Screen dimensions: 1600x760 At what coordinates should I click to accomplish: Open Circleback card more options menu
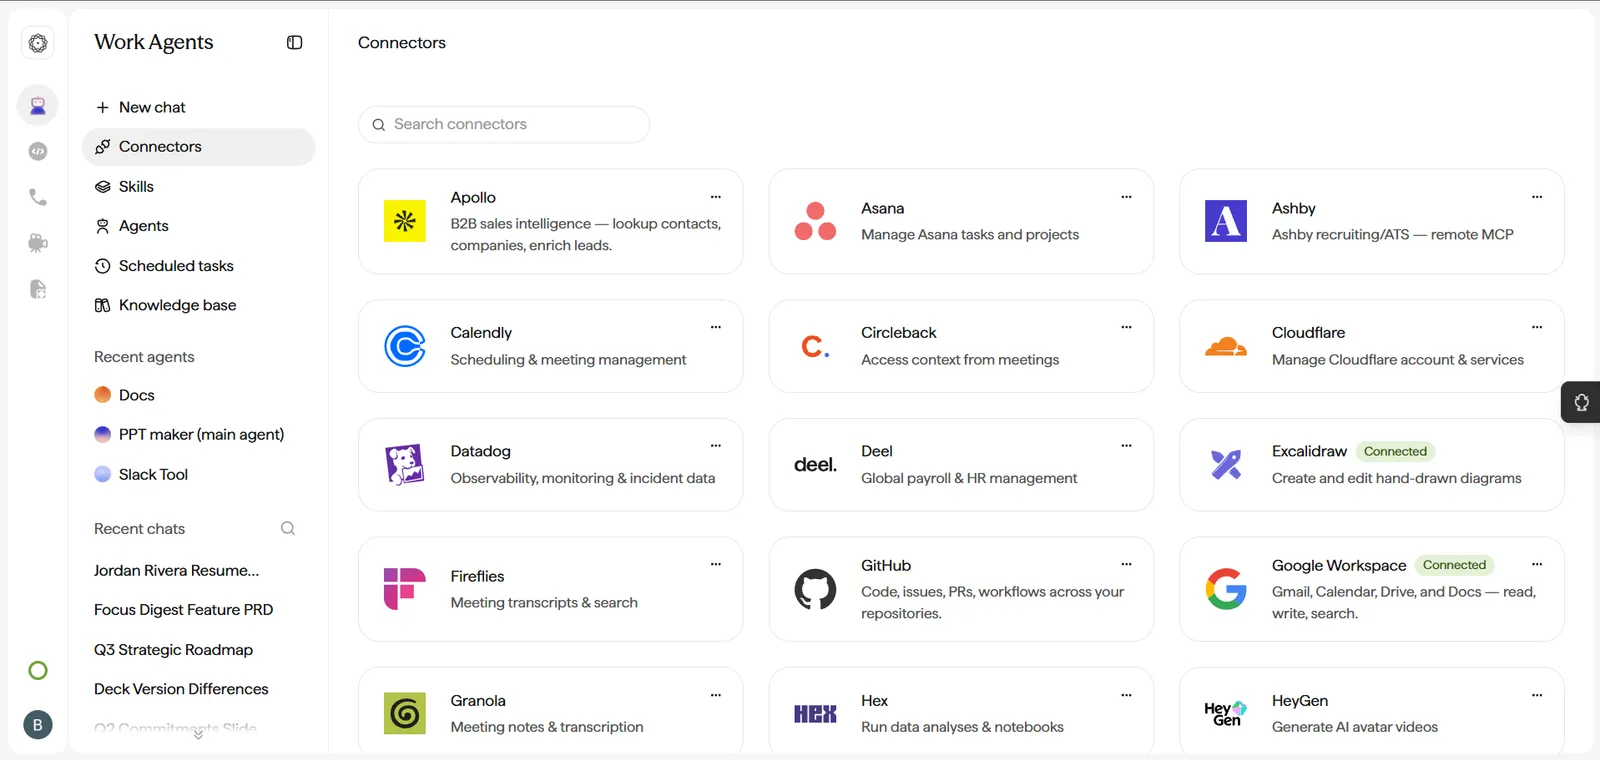(x=1127, y=327)
